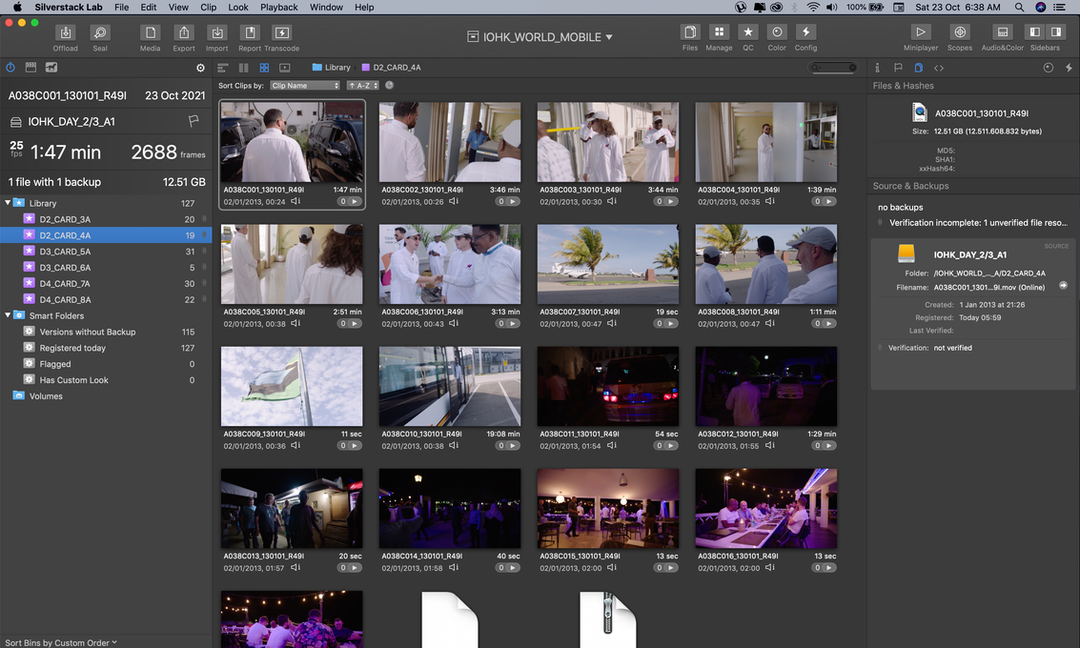Click the Report toolbar icon
This screenshot has height=648, width=1080.
249,33
